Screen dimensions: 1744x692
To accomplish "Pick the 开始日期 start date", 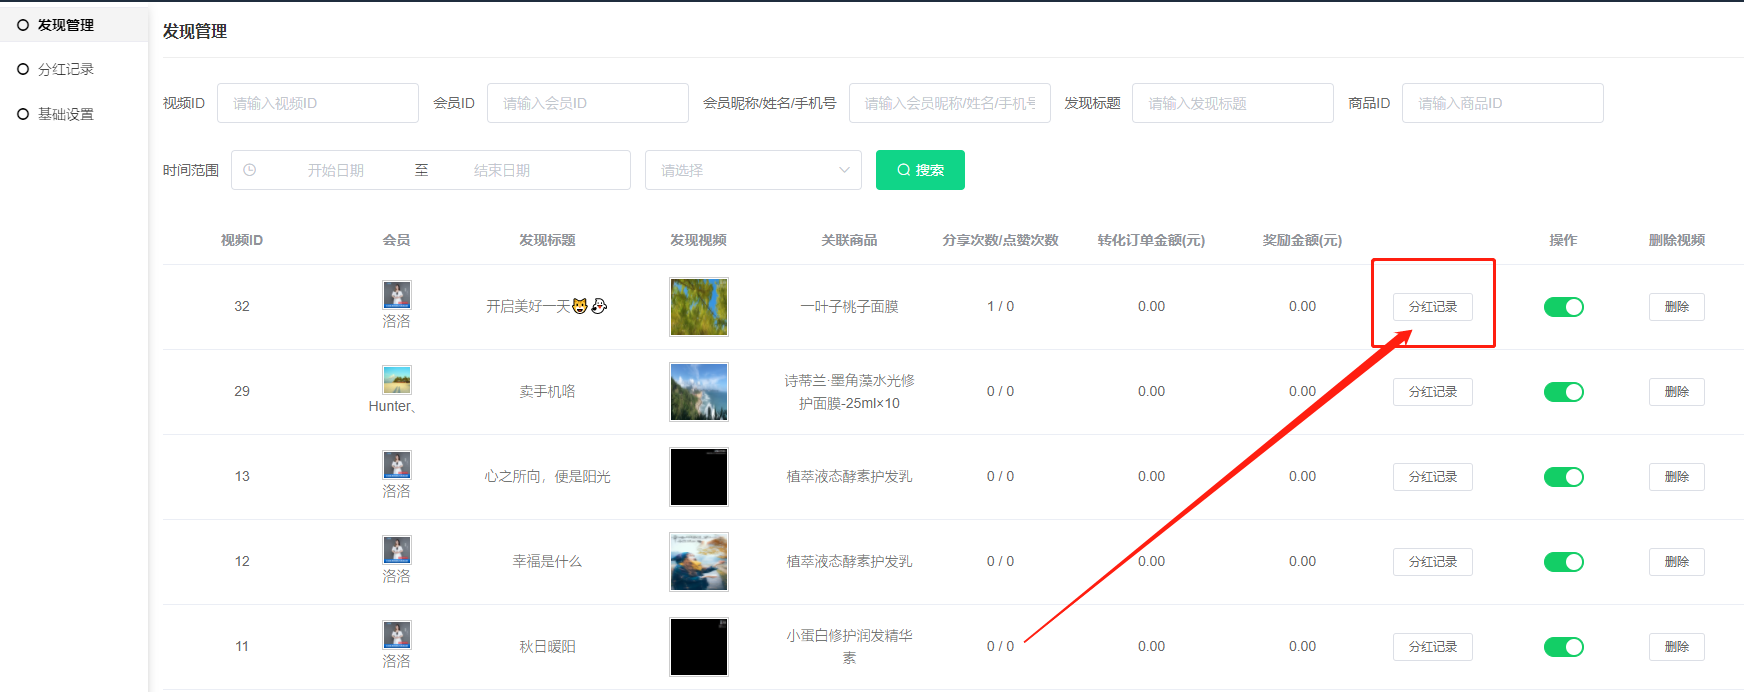I will coord(336,170).
